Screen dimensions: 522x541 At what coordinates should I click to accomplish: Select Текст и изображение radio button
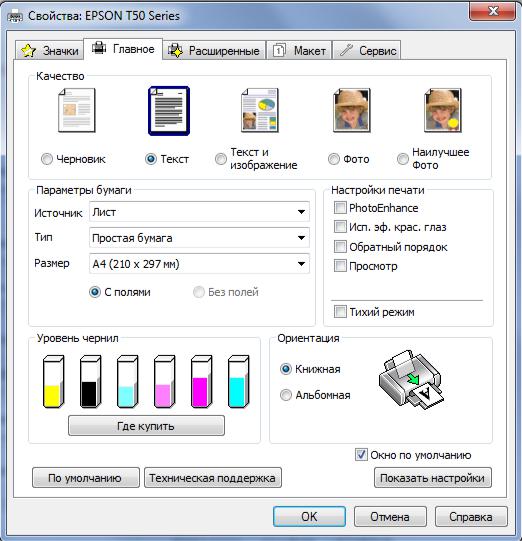221,159
